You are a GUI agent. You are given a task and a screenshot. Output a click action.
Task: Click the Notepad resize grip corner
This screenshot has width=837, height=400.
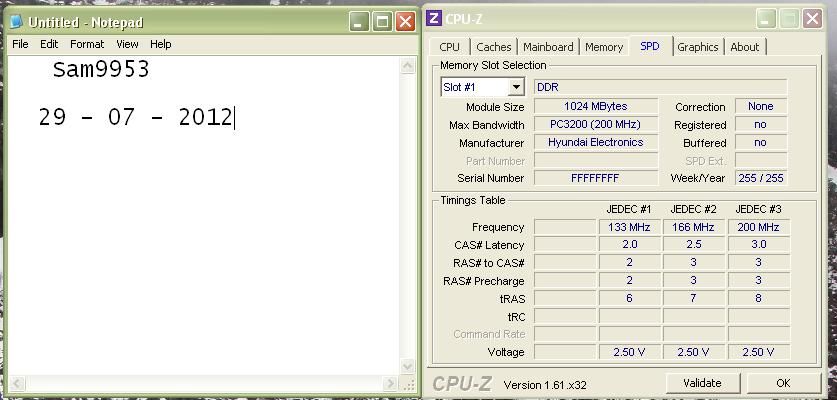coord(408,384)
